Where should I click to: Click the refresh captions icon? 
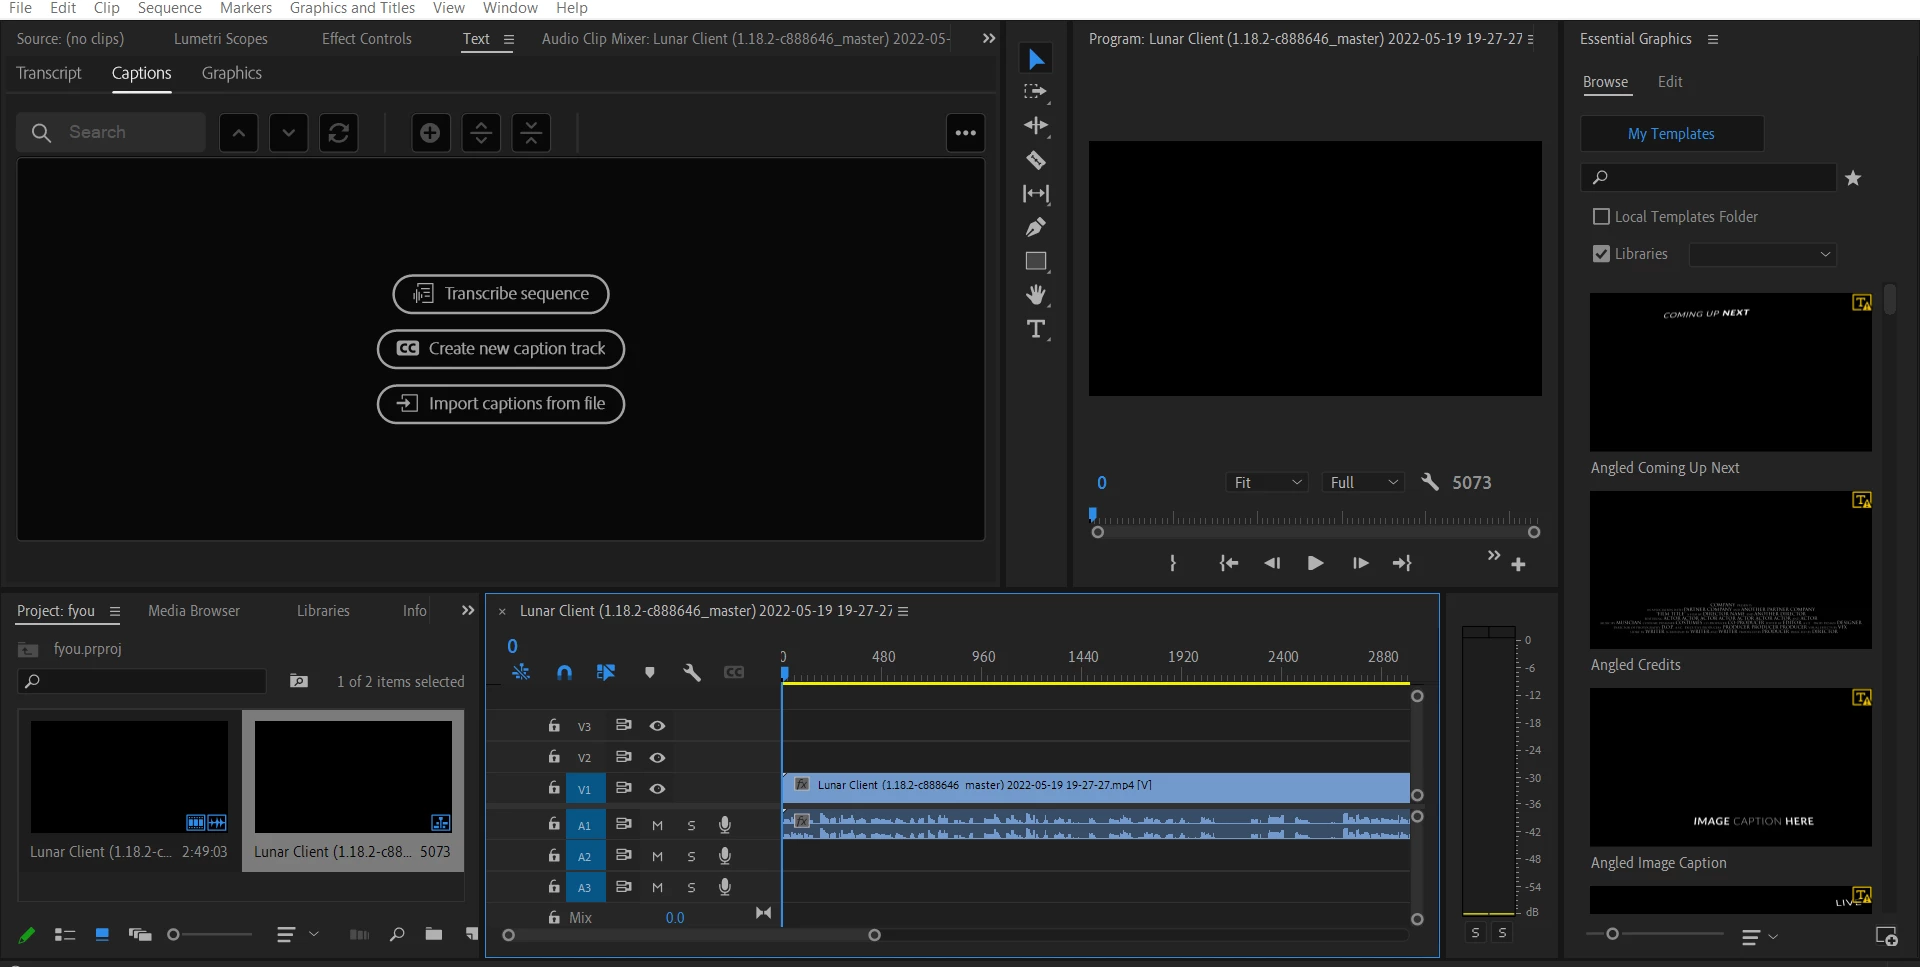click(x=339, y=133)
